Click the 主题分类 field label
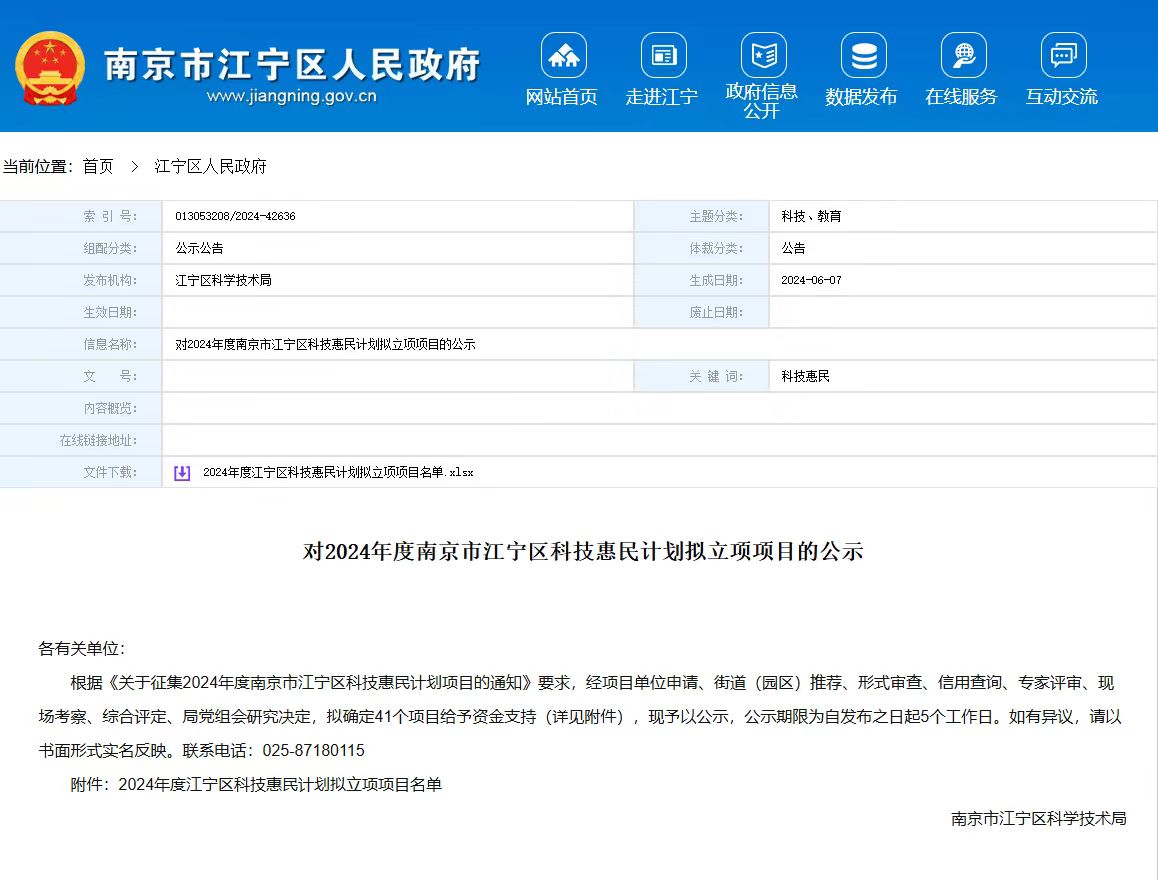Image resolution: width=1158 pixels, height=880 pixels. 716,216
